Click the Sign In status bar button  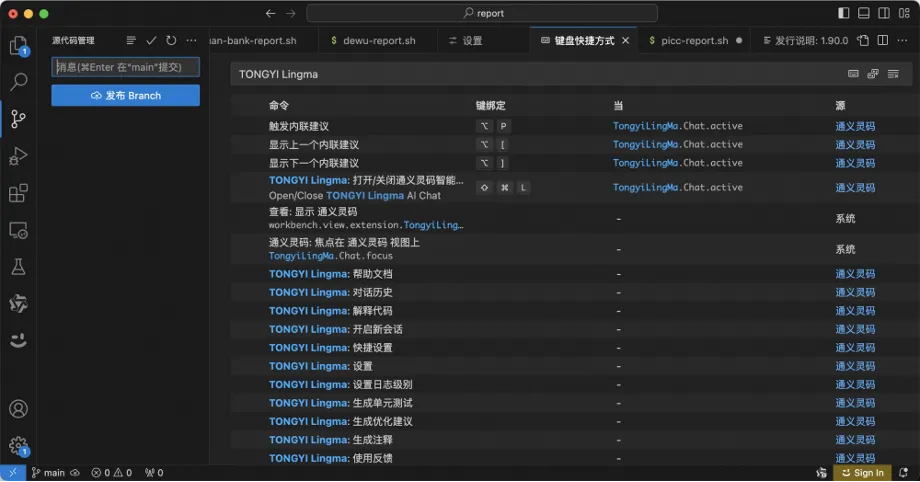pos(862,473)
